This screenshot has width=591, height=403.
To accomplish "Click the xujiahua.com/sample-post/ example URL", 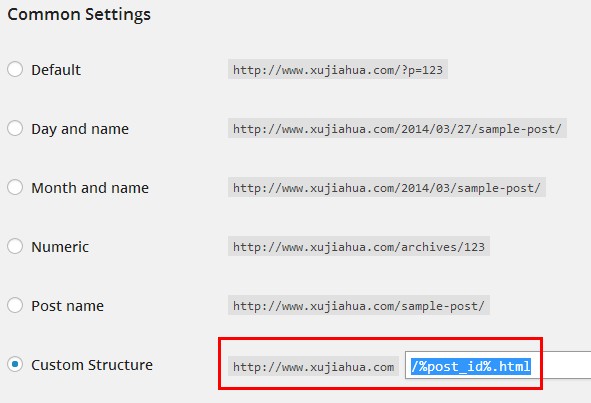I will tap(359, 305).
